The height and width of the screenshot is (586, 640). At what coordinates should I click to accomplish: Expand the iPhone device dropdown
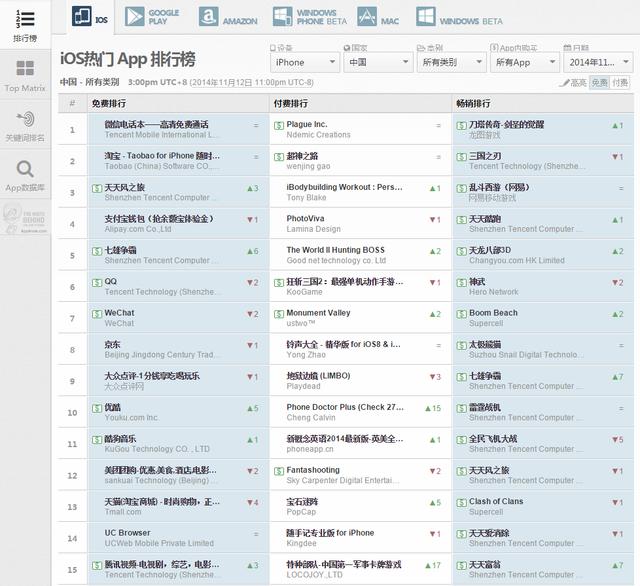pyautogui.click(x=304, y=62)
